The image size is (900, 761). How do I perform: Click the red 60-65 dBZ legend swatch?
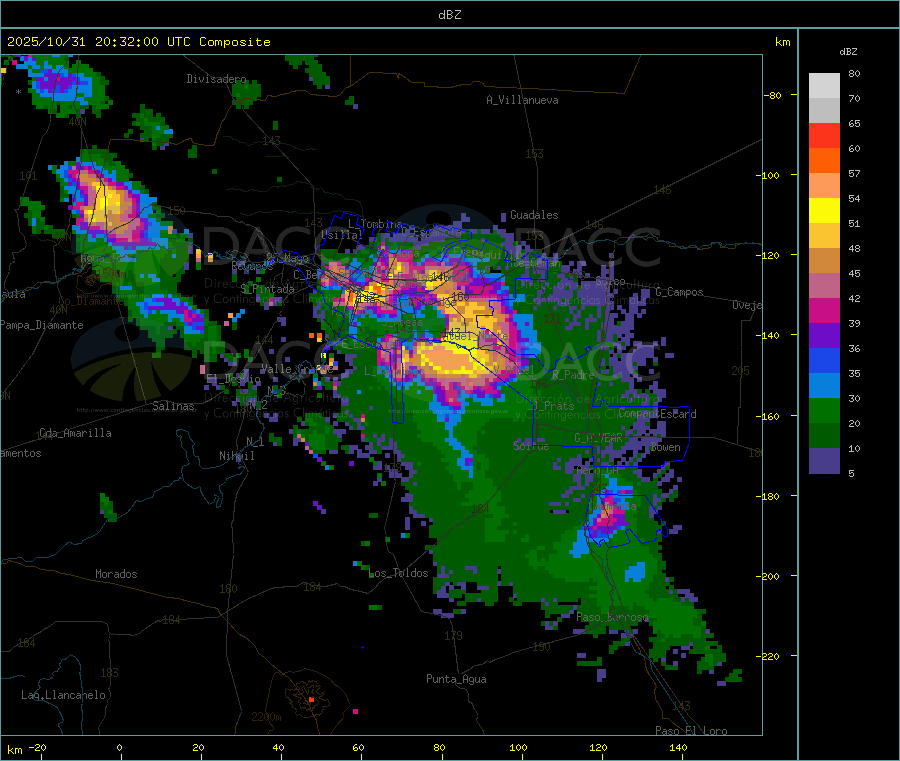[x=824, y=135]
